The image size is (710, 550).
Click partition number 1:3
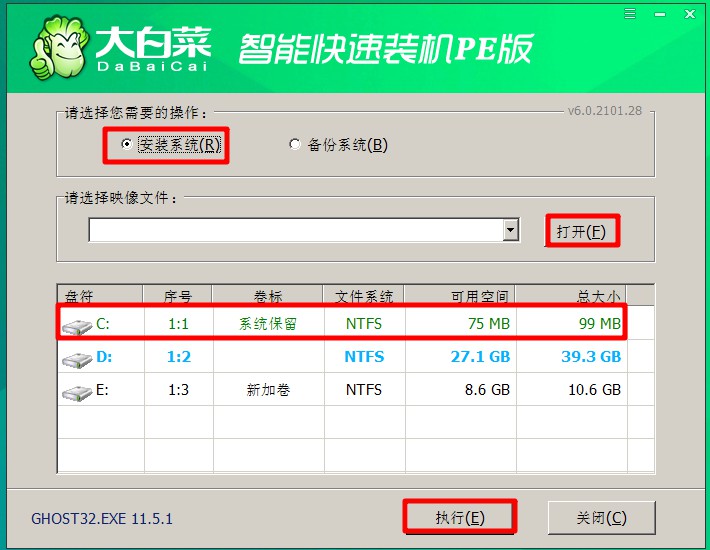178,390
